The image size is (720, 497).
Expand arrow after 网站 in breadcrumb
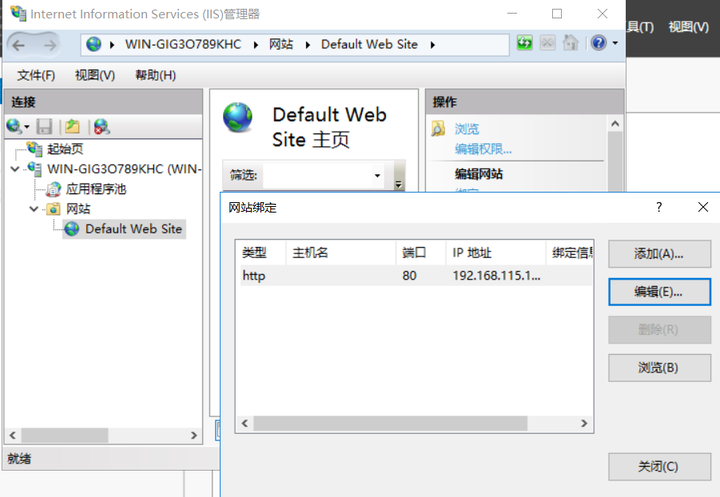click(x=307, y=45)
